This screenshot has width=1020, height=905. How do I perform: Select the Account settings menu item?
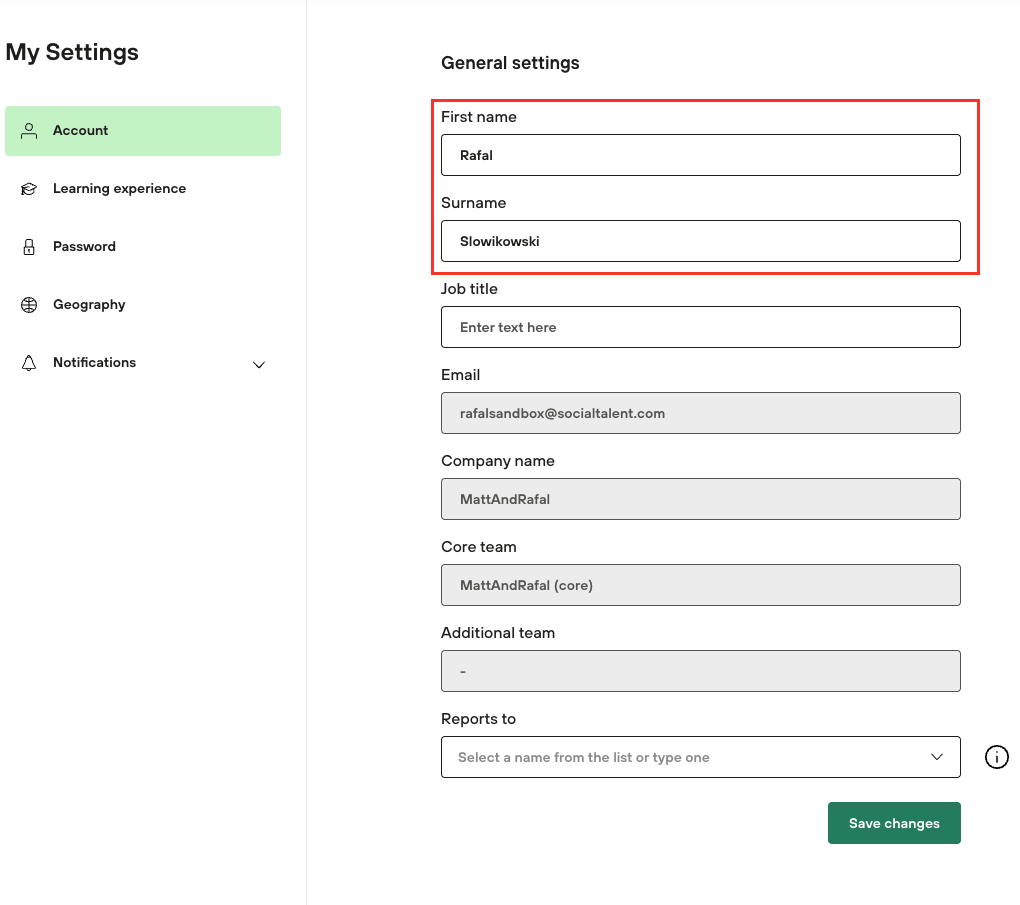tap(81, 130)
